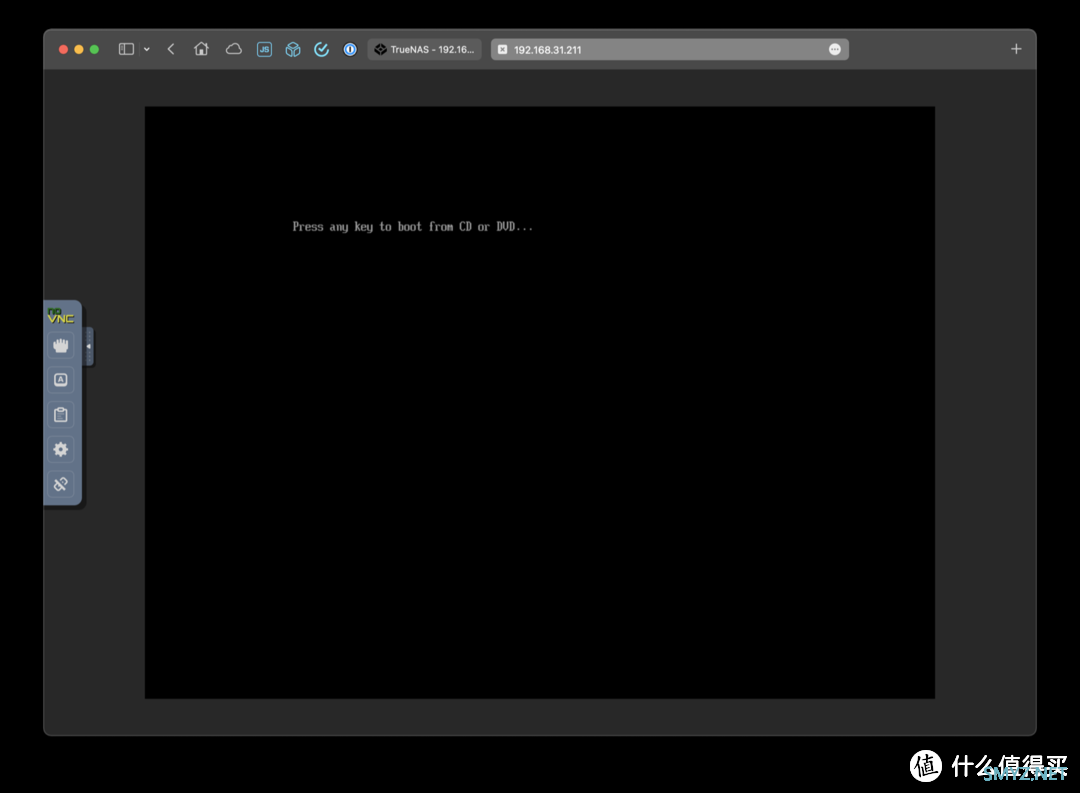Collapse noVNC control bar handle
Screen dimensions: 1080x793
[x=89, y=347]
